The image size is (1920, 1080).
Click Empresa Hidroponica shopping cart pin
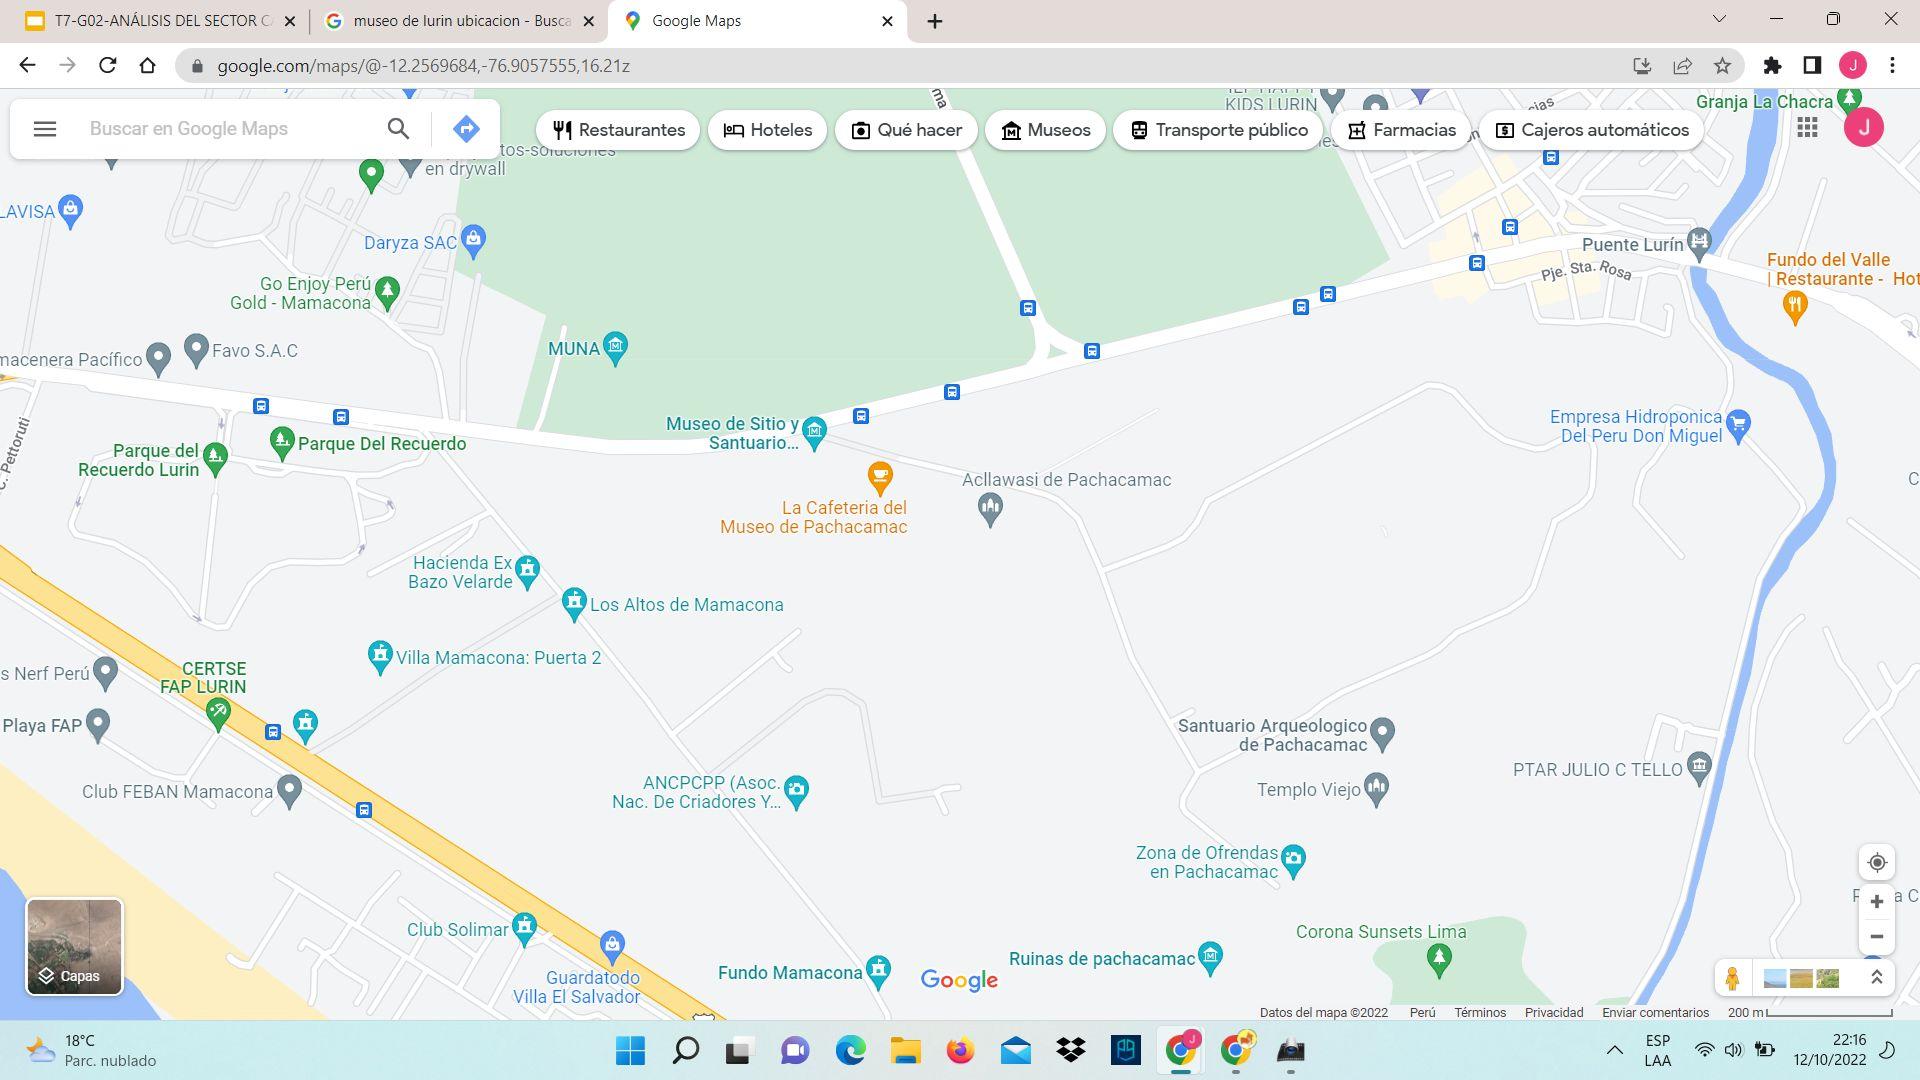pos(1738,426)
